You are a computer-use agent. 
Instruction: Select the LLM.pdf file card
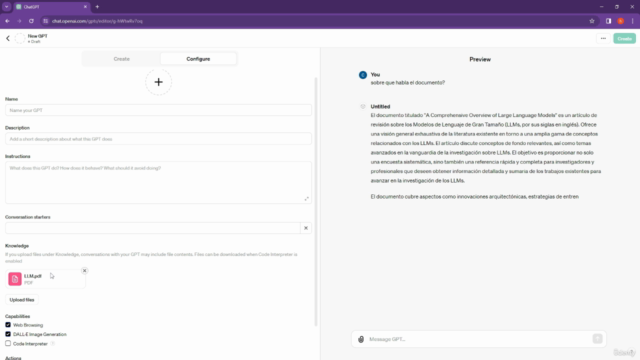click(x=46, y=279)
